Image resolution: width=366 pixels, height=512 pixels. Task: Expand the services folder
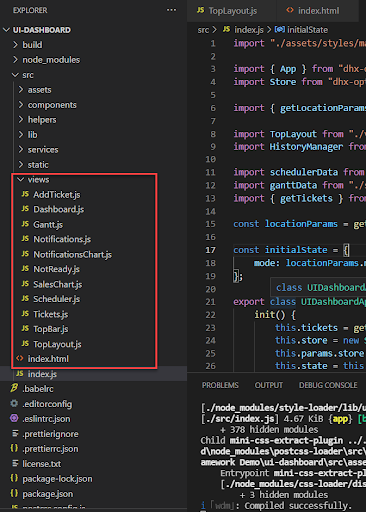click(x=21, y=149)
